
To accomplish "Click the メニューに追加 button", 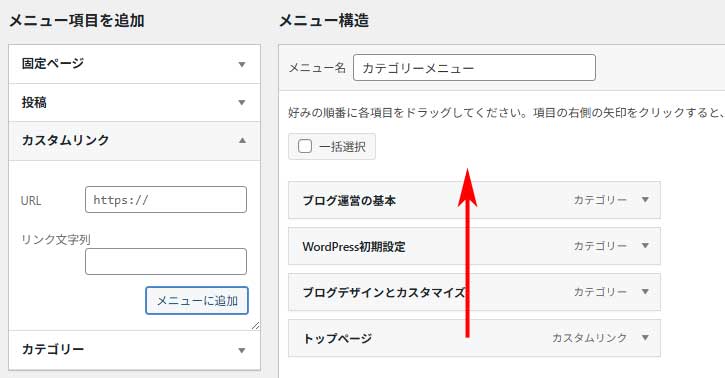I will tap(197, 301).
